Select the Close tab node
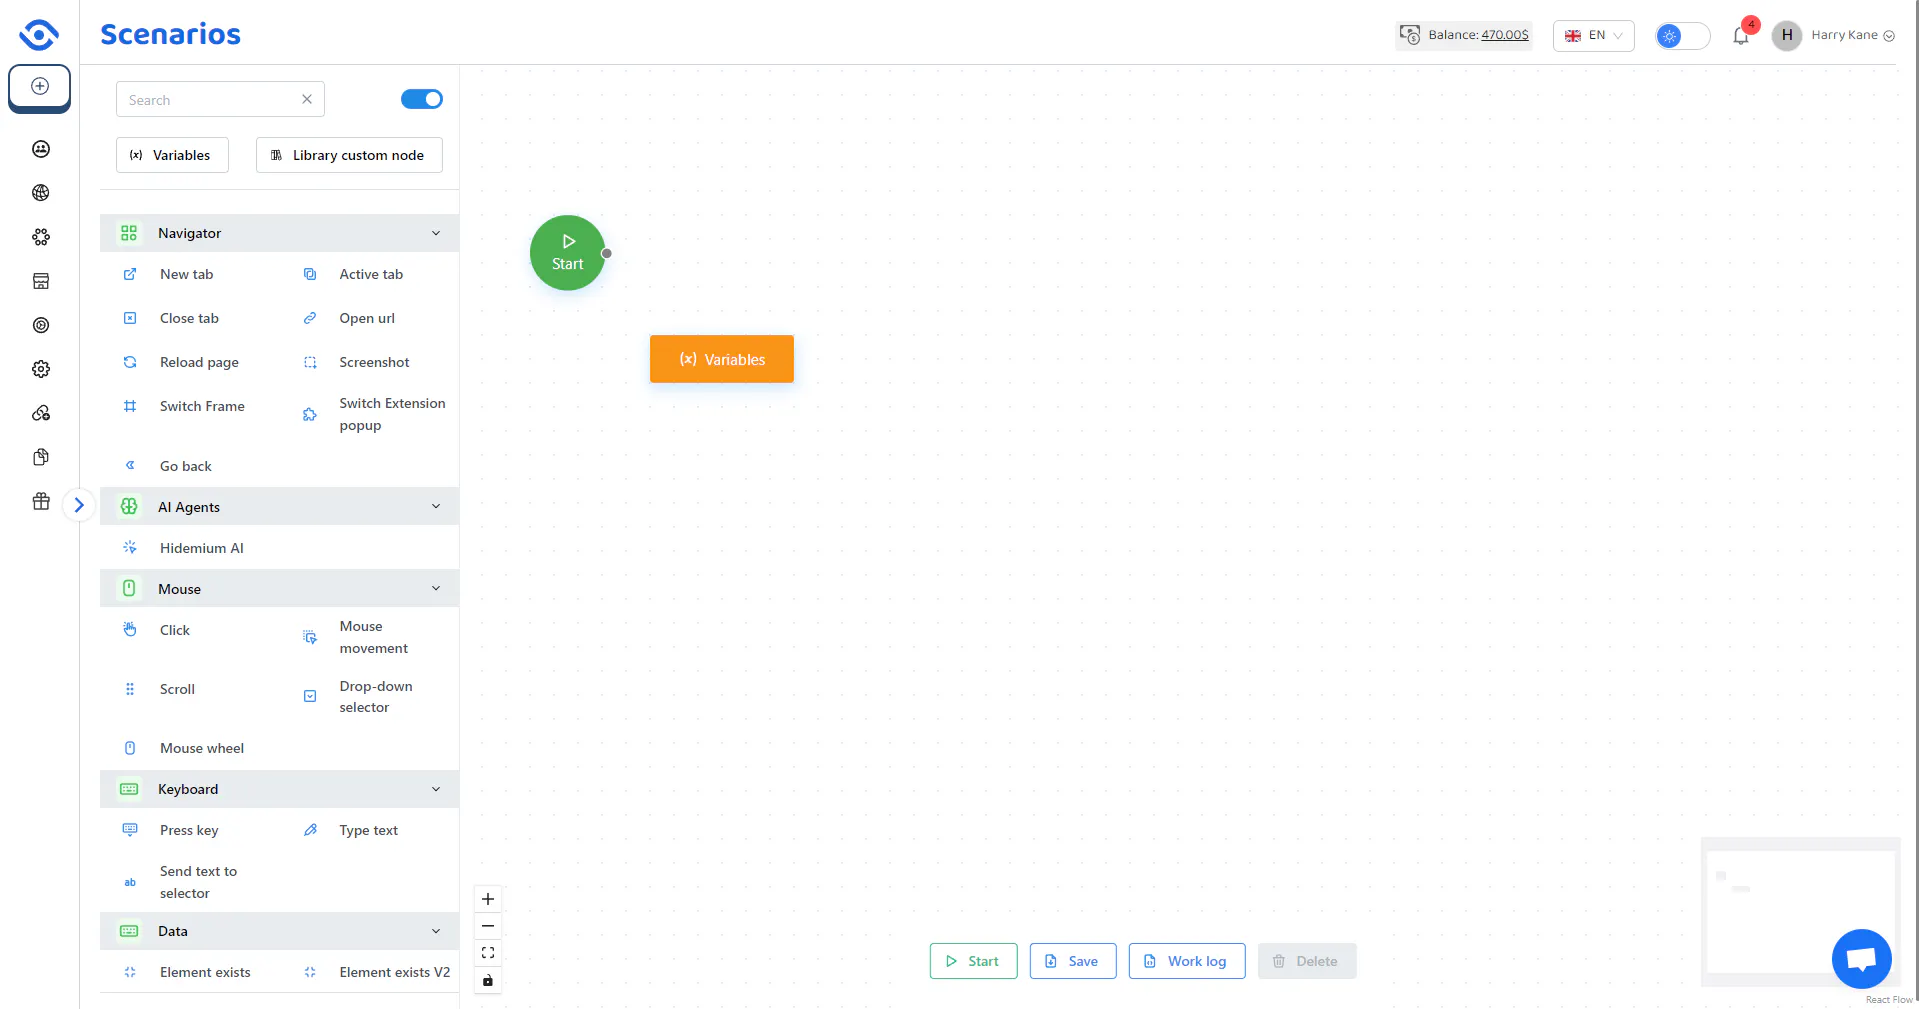 click(189, 318)
